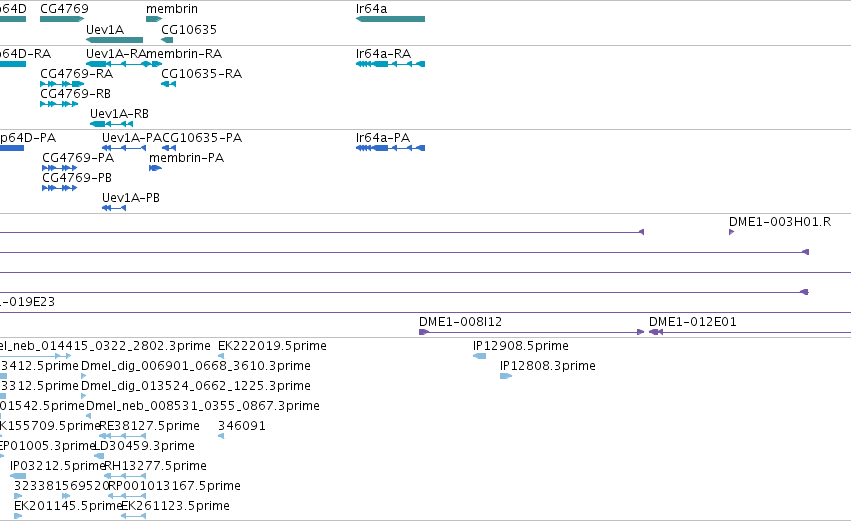Click the DME1-012E01 label text
The image size is (851, 521).
click(x=693, y=322)
